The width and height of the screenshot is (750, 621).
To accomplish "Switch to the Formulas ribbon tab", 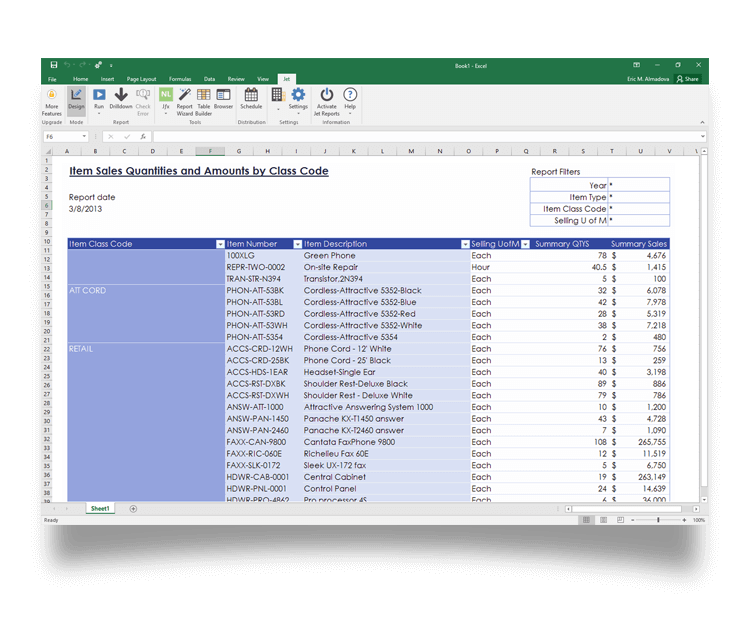I will (180, 78).
